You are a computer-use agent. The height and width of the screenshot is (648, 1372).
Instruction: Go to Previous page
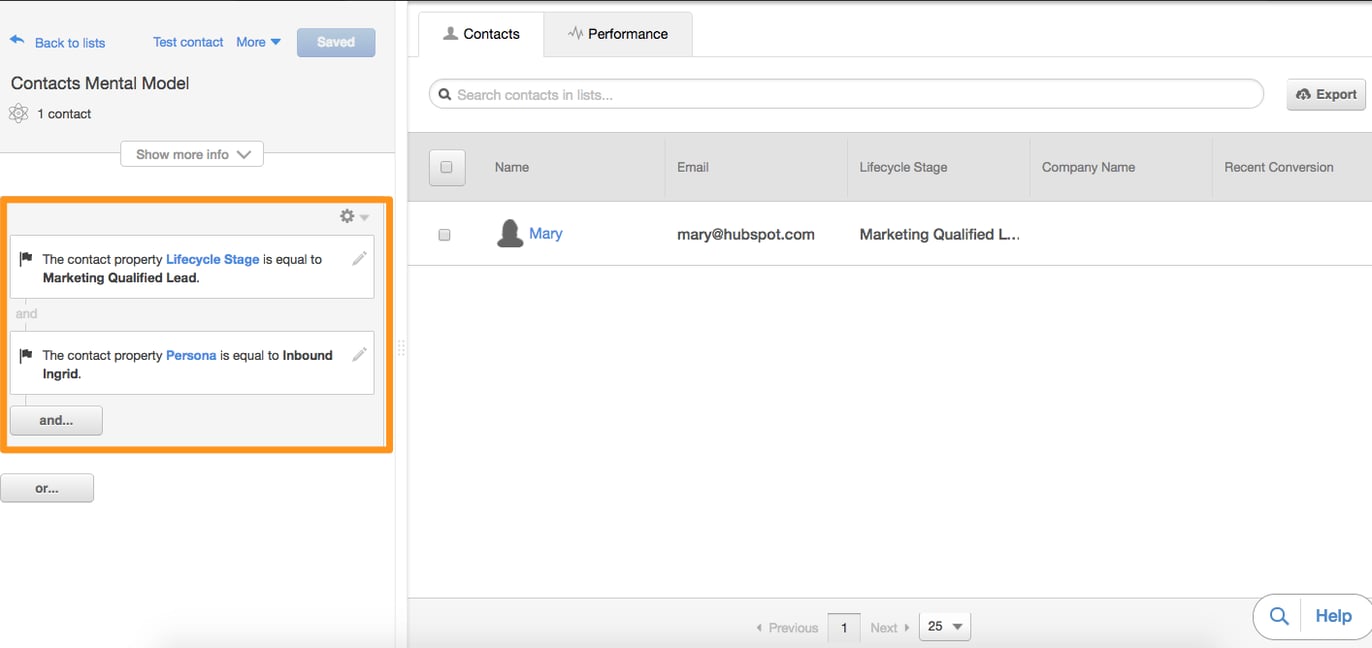point(787,628)
